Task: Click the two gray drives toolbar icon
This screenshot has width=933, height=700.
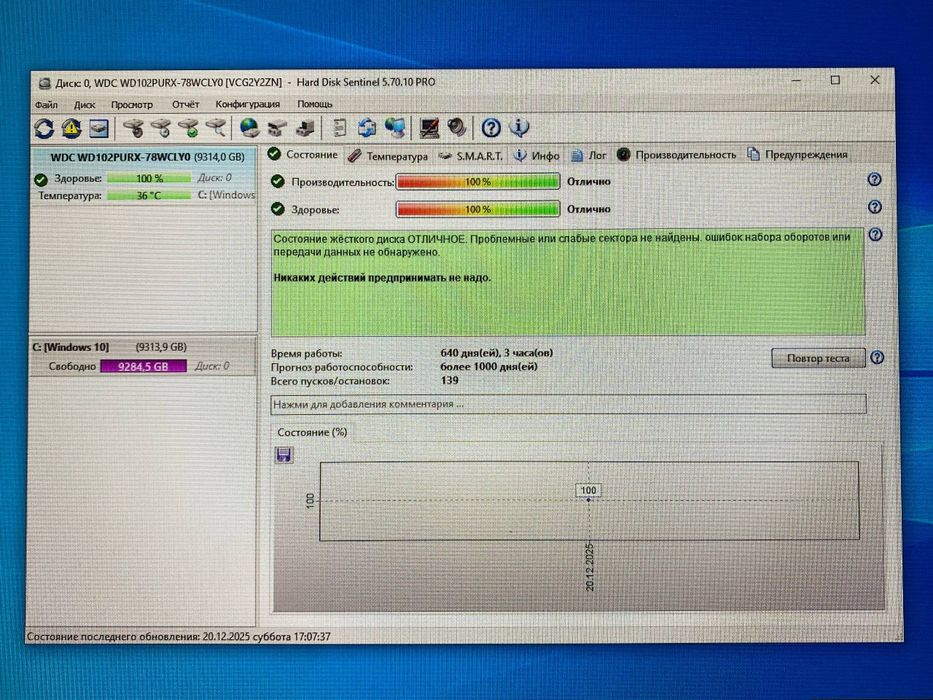Action: 277,127
